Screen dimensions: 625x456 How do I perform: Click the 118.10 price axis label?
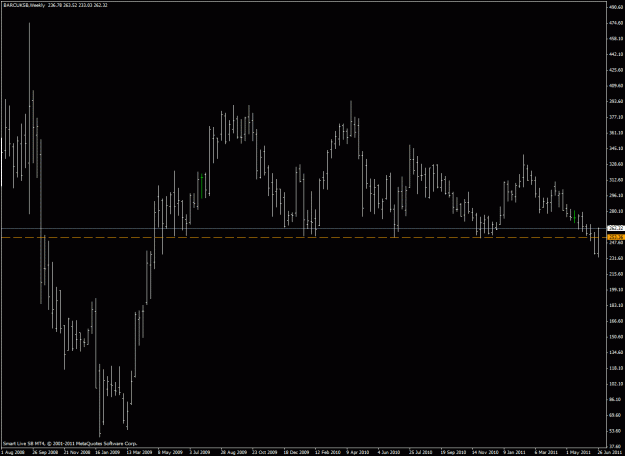[616, 368]
